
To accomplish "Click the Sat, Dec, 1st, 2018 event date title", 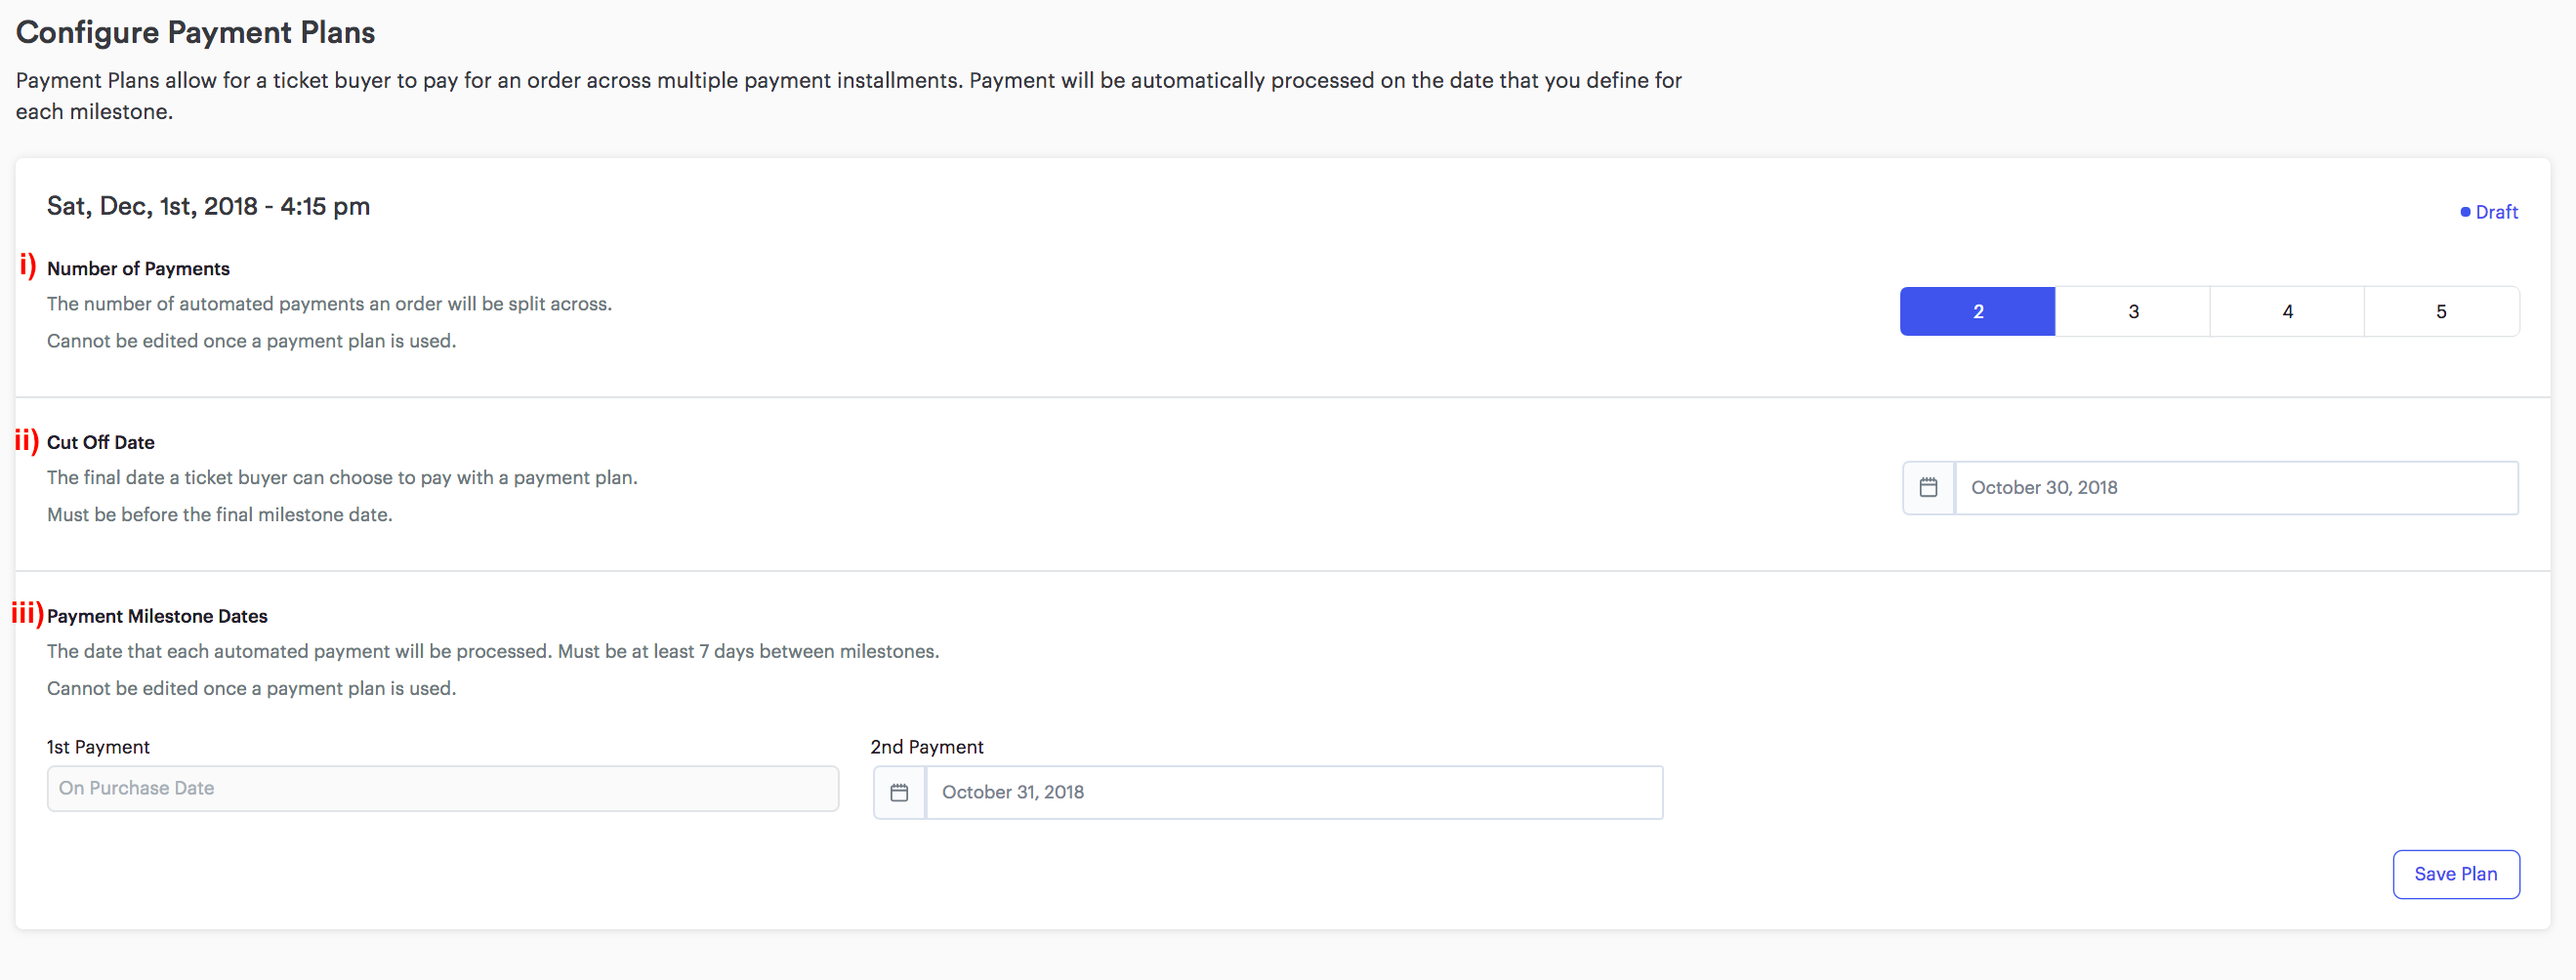I will tap(208, 206).
